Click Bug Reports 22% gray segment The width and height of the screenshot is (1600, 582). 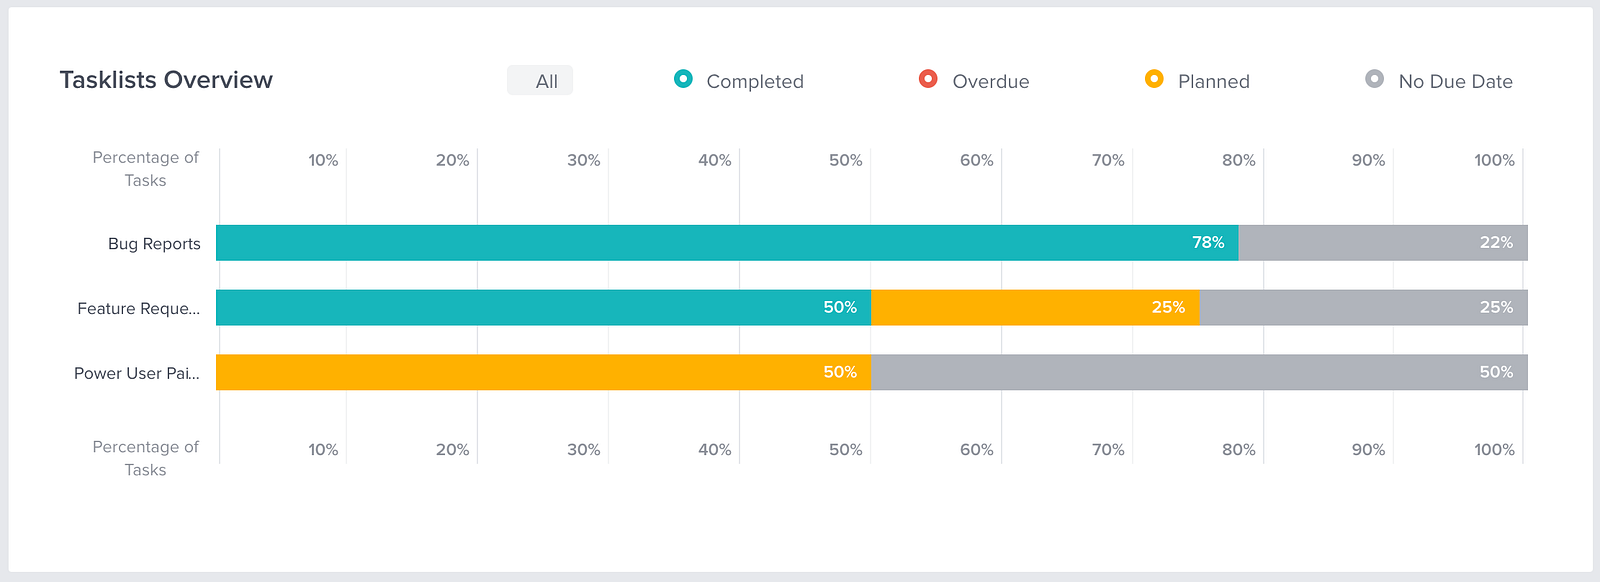pyautogui.click(x=1383, y=243)
